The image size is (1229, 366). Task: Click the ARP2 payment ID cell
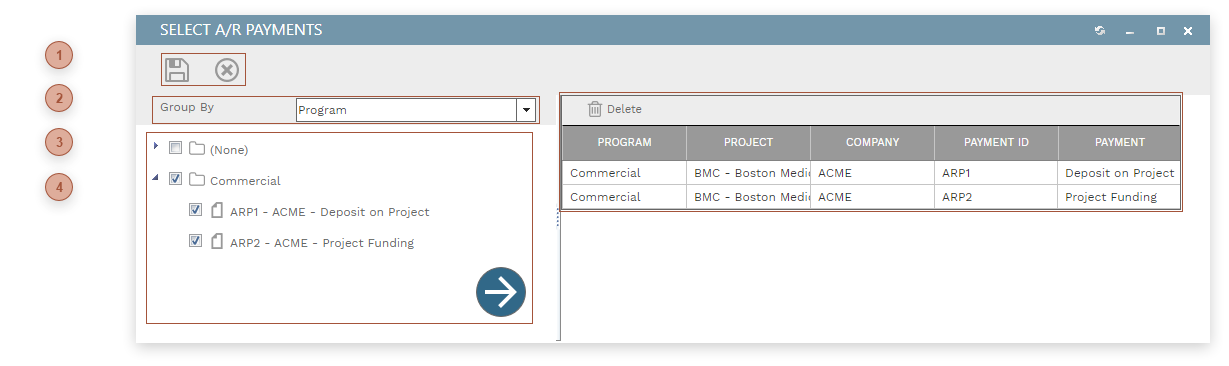click(x=996, y=197)
